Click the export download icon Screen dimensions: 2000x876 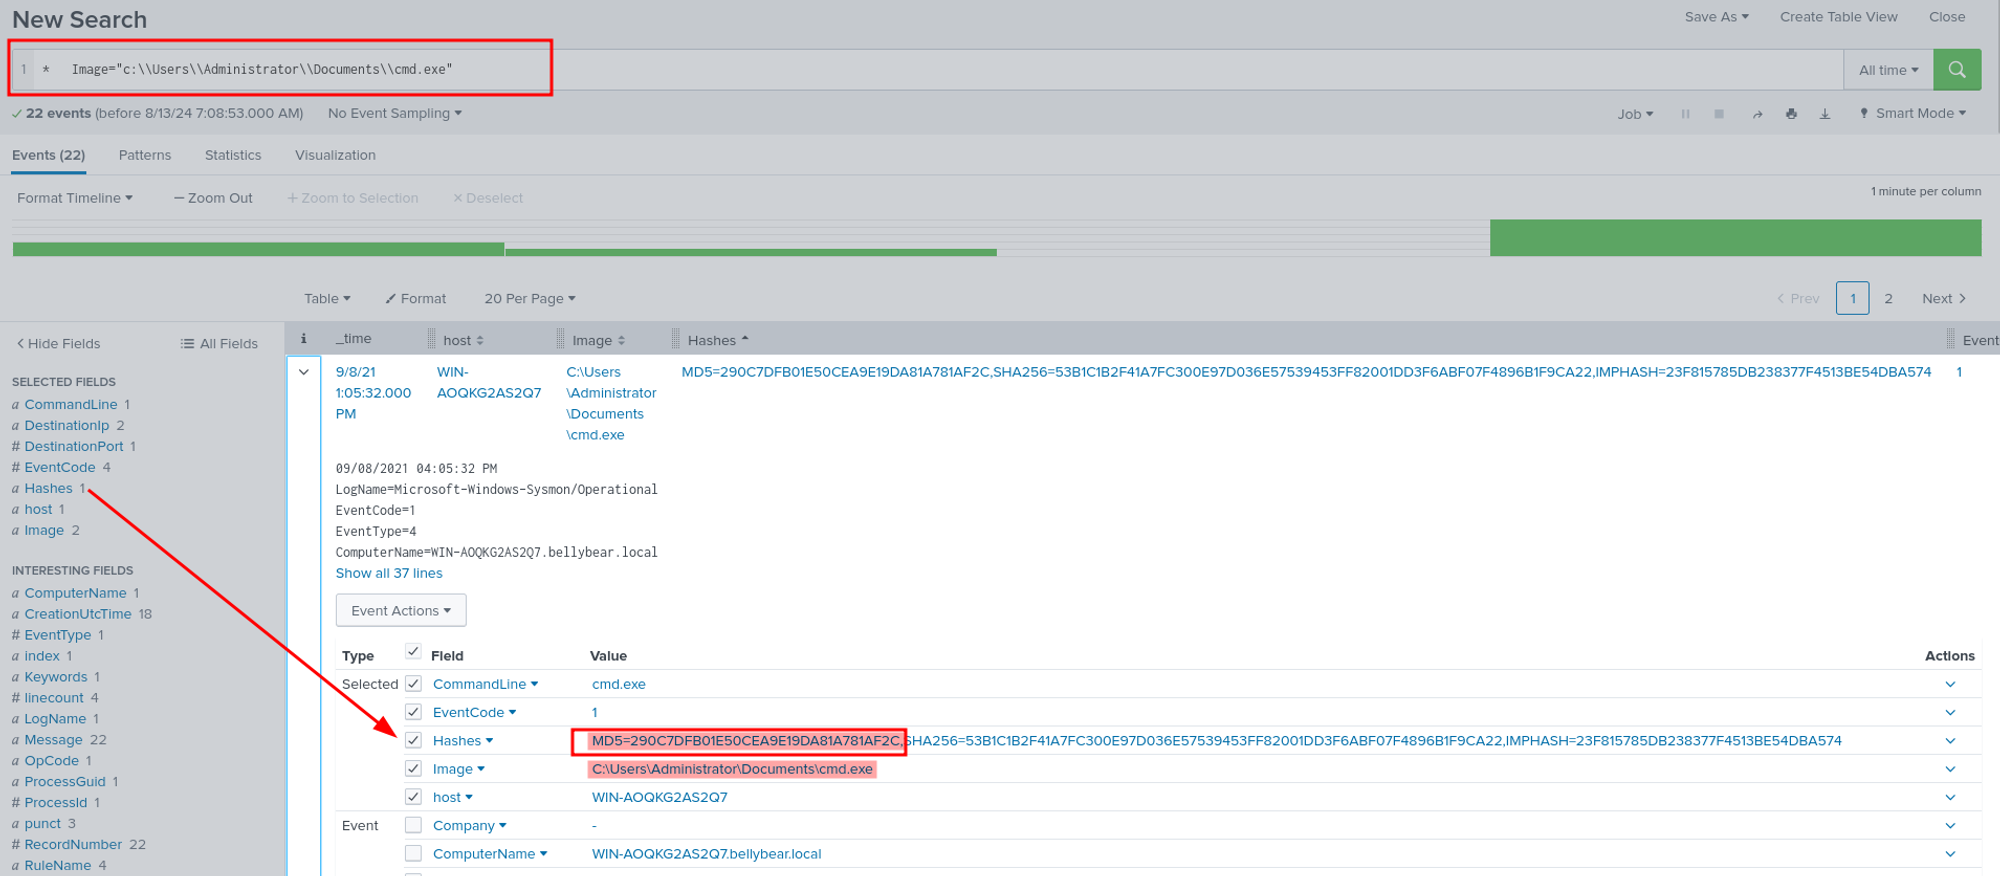[1825, 114]
